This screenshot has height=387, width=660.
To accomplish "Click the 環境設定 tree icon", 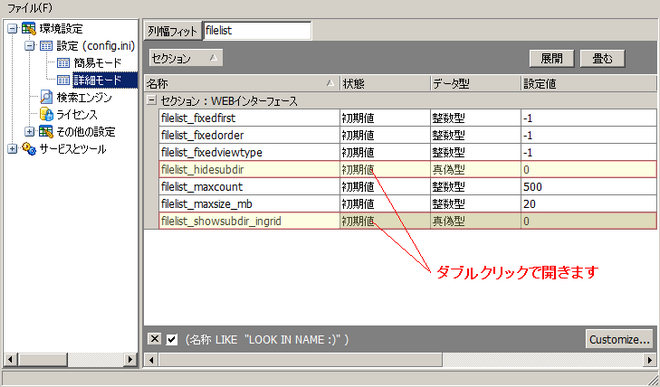I will pos(29,29).
